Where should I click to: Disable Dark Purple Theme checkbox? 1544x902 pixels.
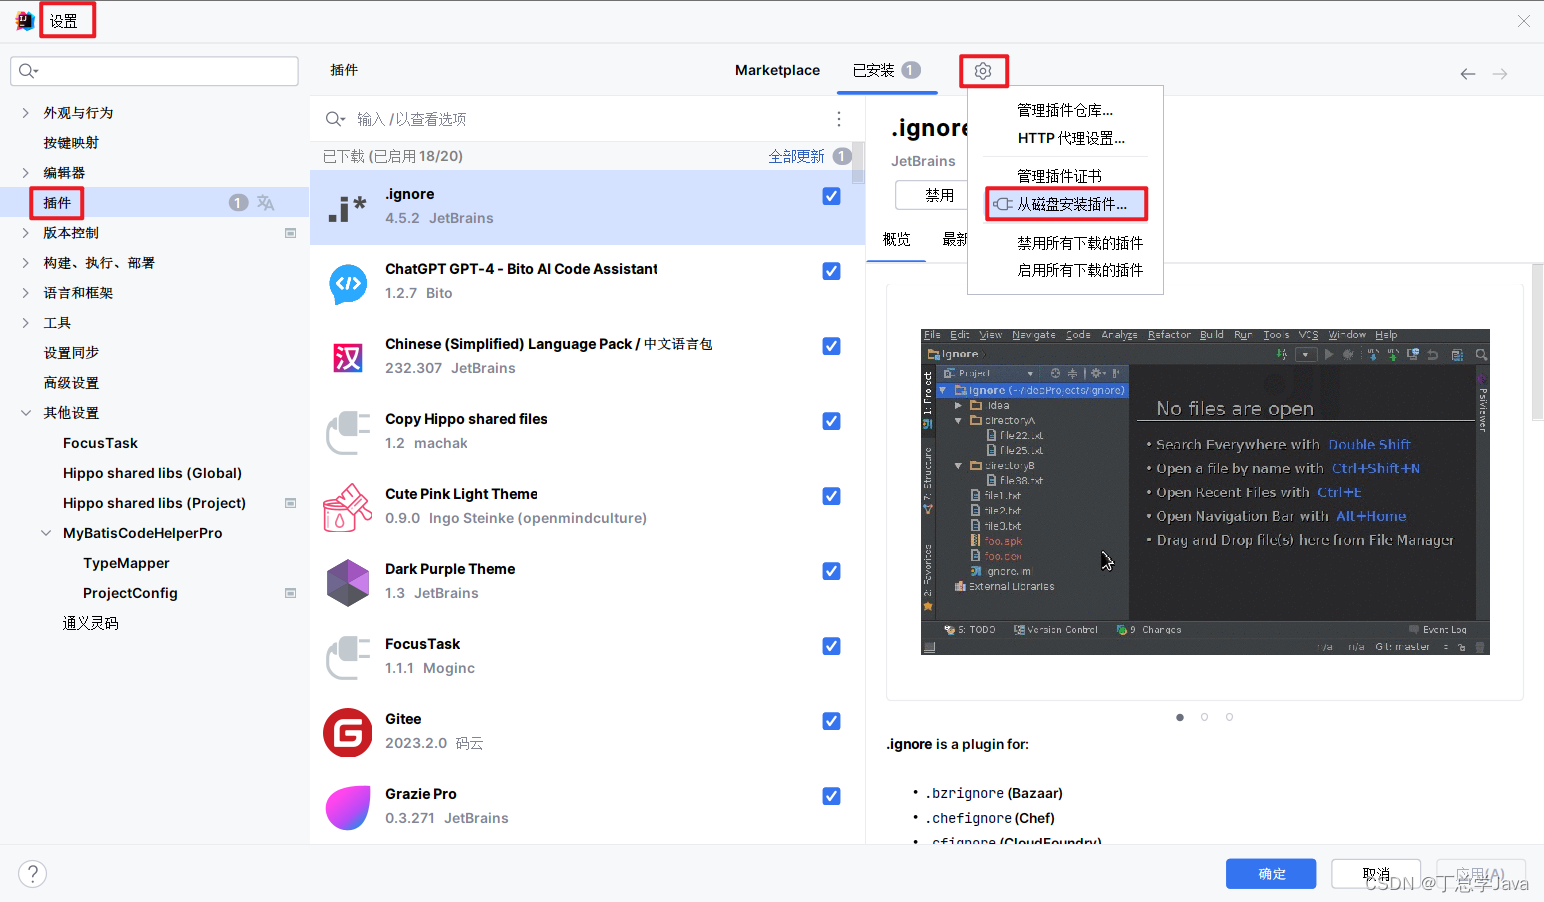831,571
